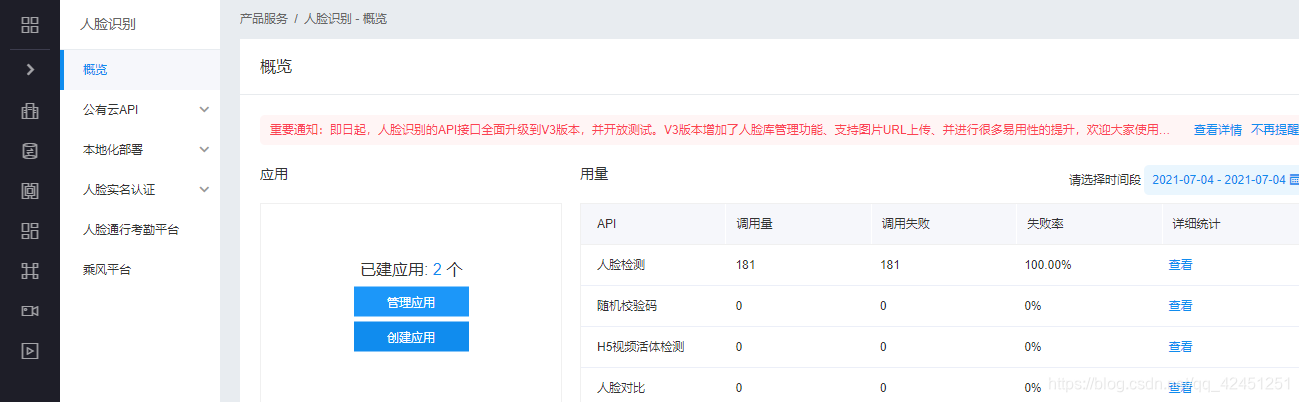Open the 2021-07-04 date range picker
The image size is (1299, 402).
pyautogui.click(x=1221, y=180)
